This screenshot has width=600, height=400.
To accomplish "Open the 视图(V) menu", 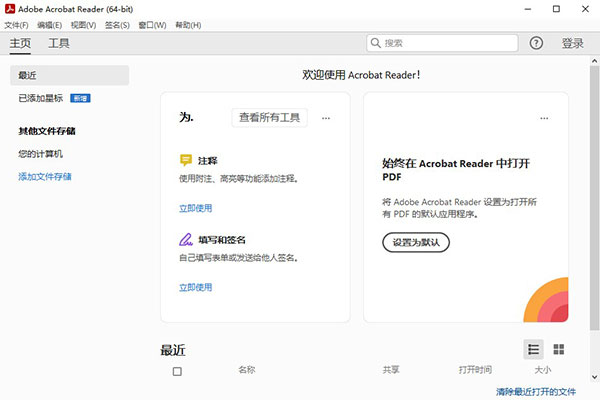I will tap(84, 24).
